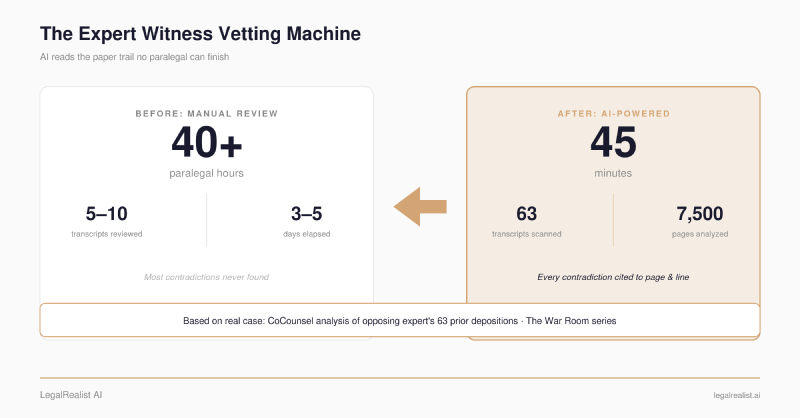This screenshot has height=418, width=800.
Task: Open the legalrealist.ai footer link
Action: click(x=737, y=395)
